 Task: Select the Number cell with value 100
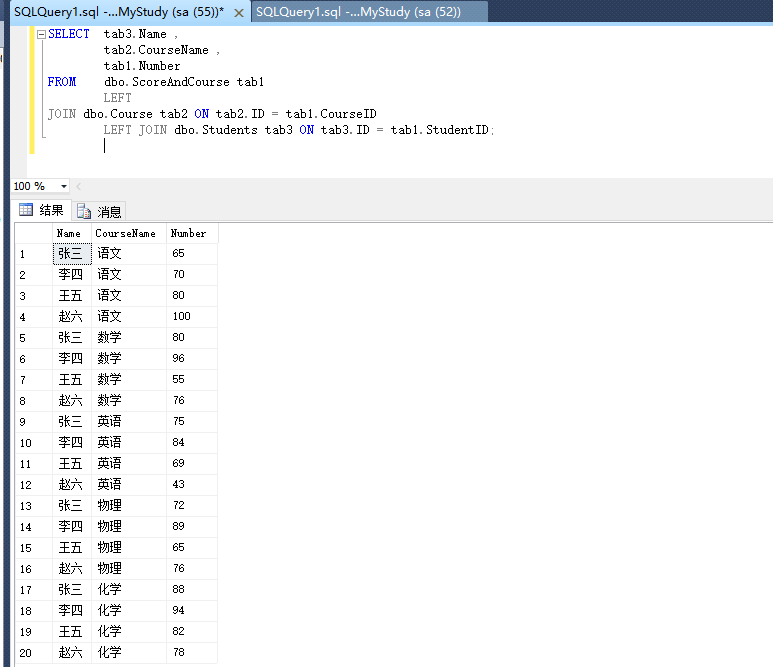pyautogui.click(x=192, y=316)
